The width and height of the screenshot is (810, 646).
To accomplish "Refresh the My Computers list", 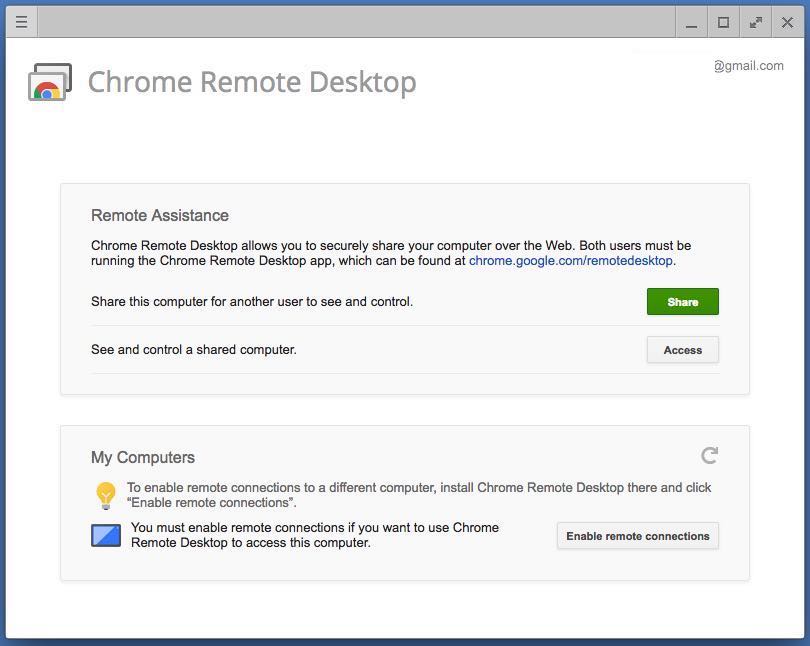I will (709, 456).
